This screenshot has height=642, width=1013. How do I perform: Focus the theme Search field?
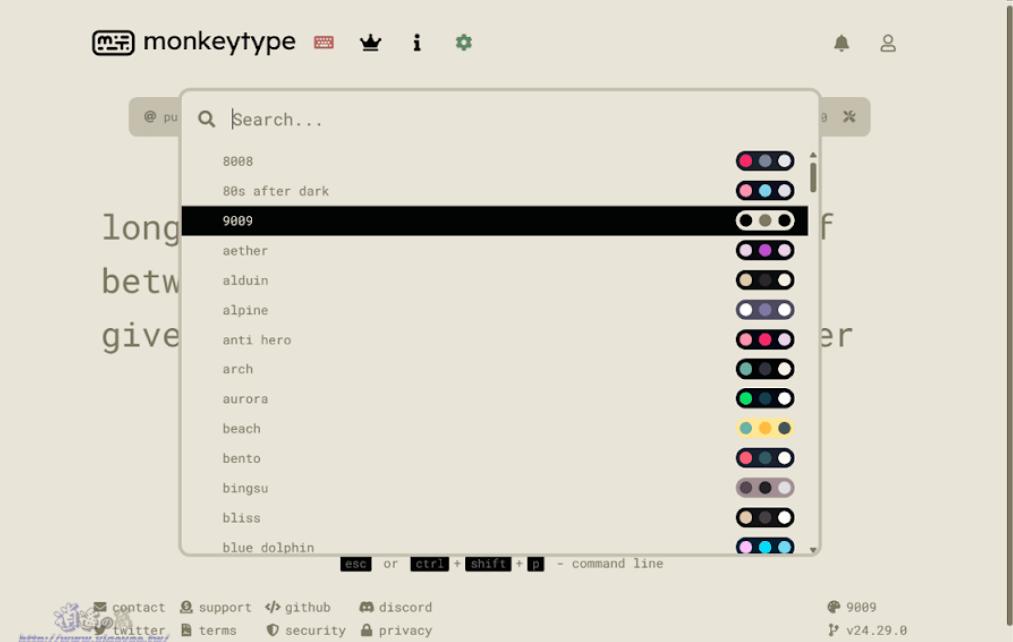[x=500, y=119]
